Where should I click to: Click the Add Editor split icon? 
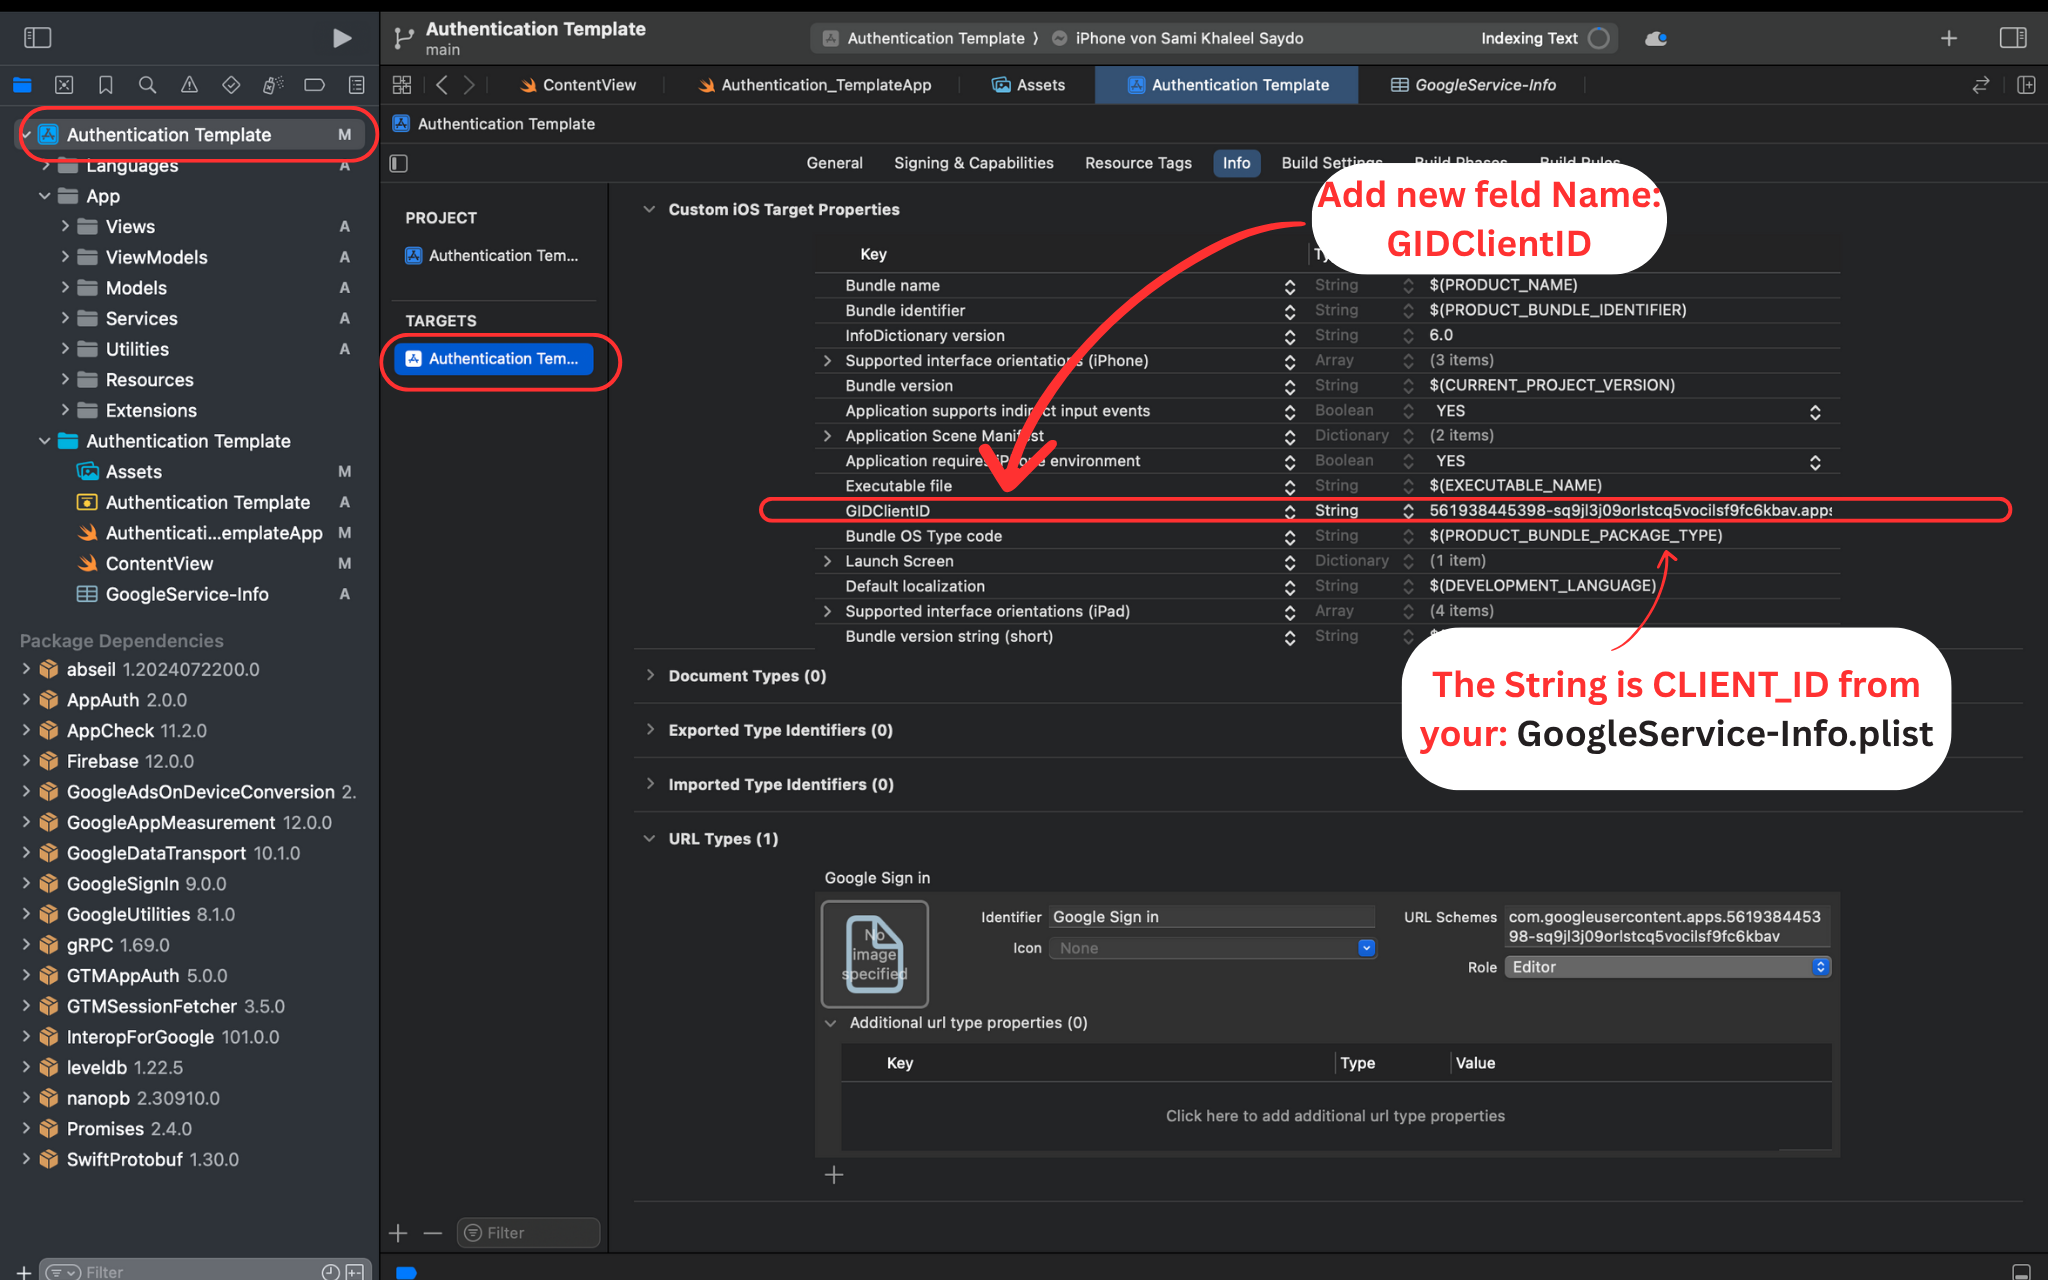tap(2026, 85)
